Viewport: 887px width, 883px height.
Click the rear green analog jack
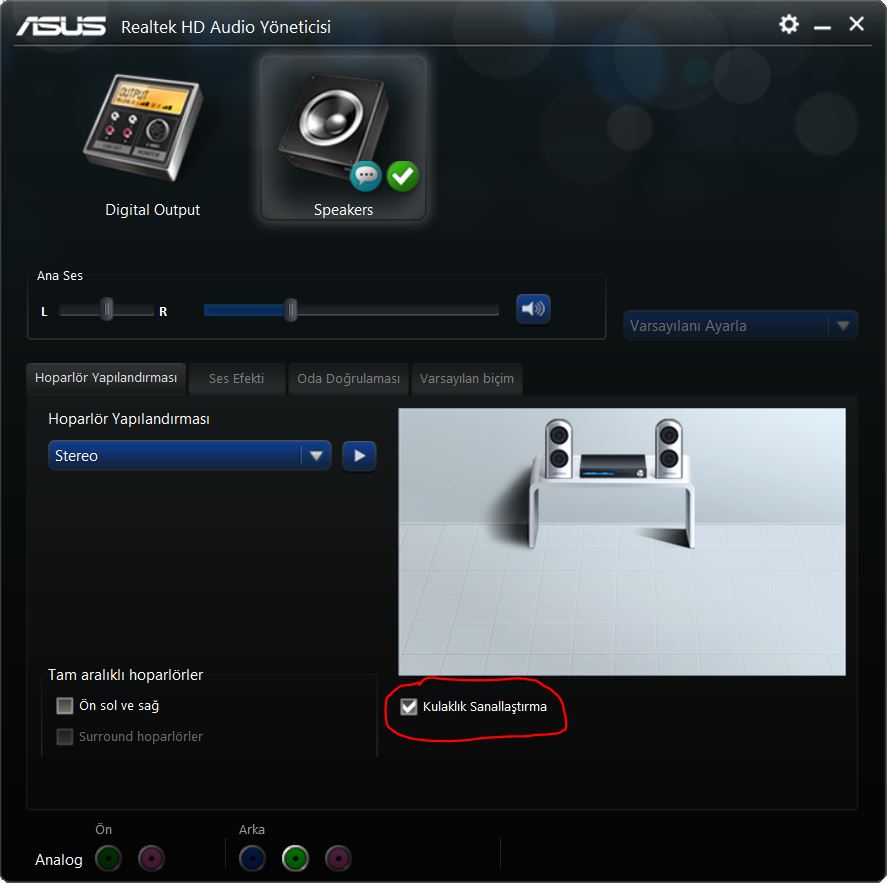(x=295, y=858)
